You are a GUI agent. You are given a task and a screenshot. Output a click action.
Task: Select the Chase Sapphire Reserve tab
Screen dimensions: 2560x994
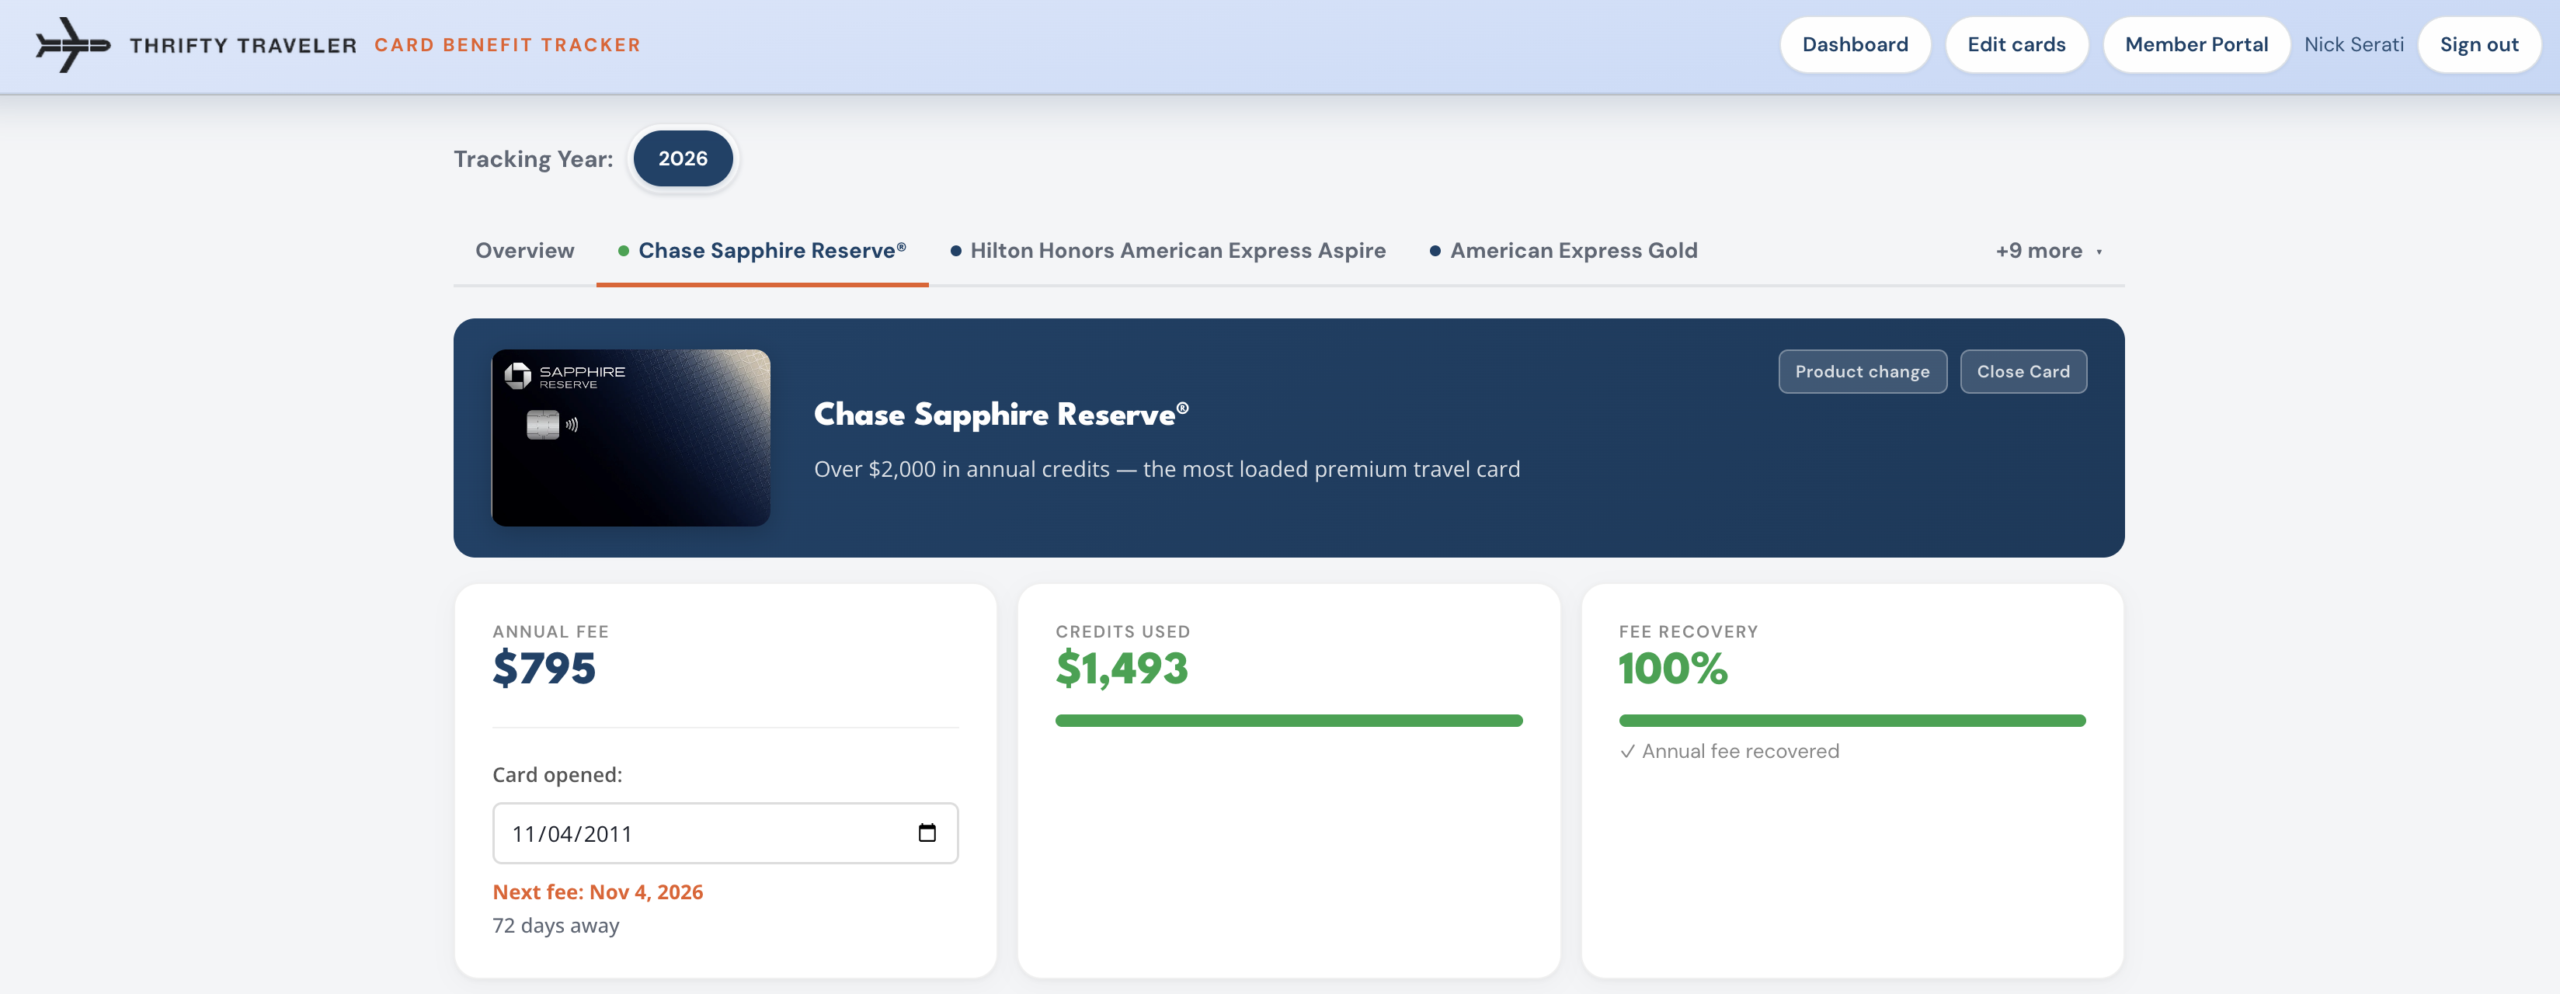pyautogui.click(x=762, y=251)
